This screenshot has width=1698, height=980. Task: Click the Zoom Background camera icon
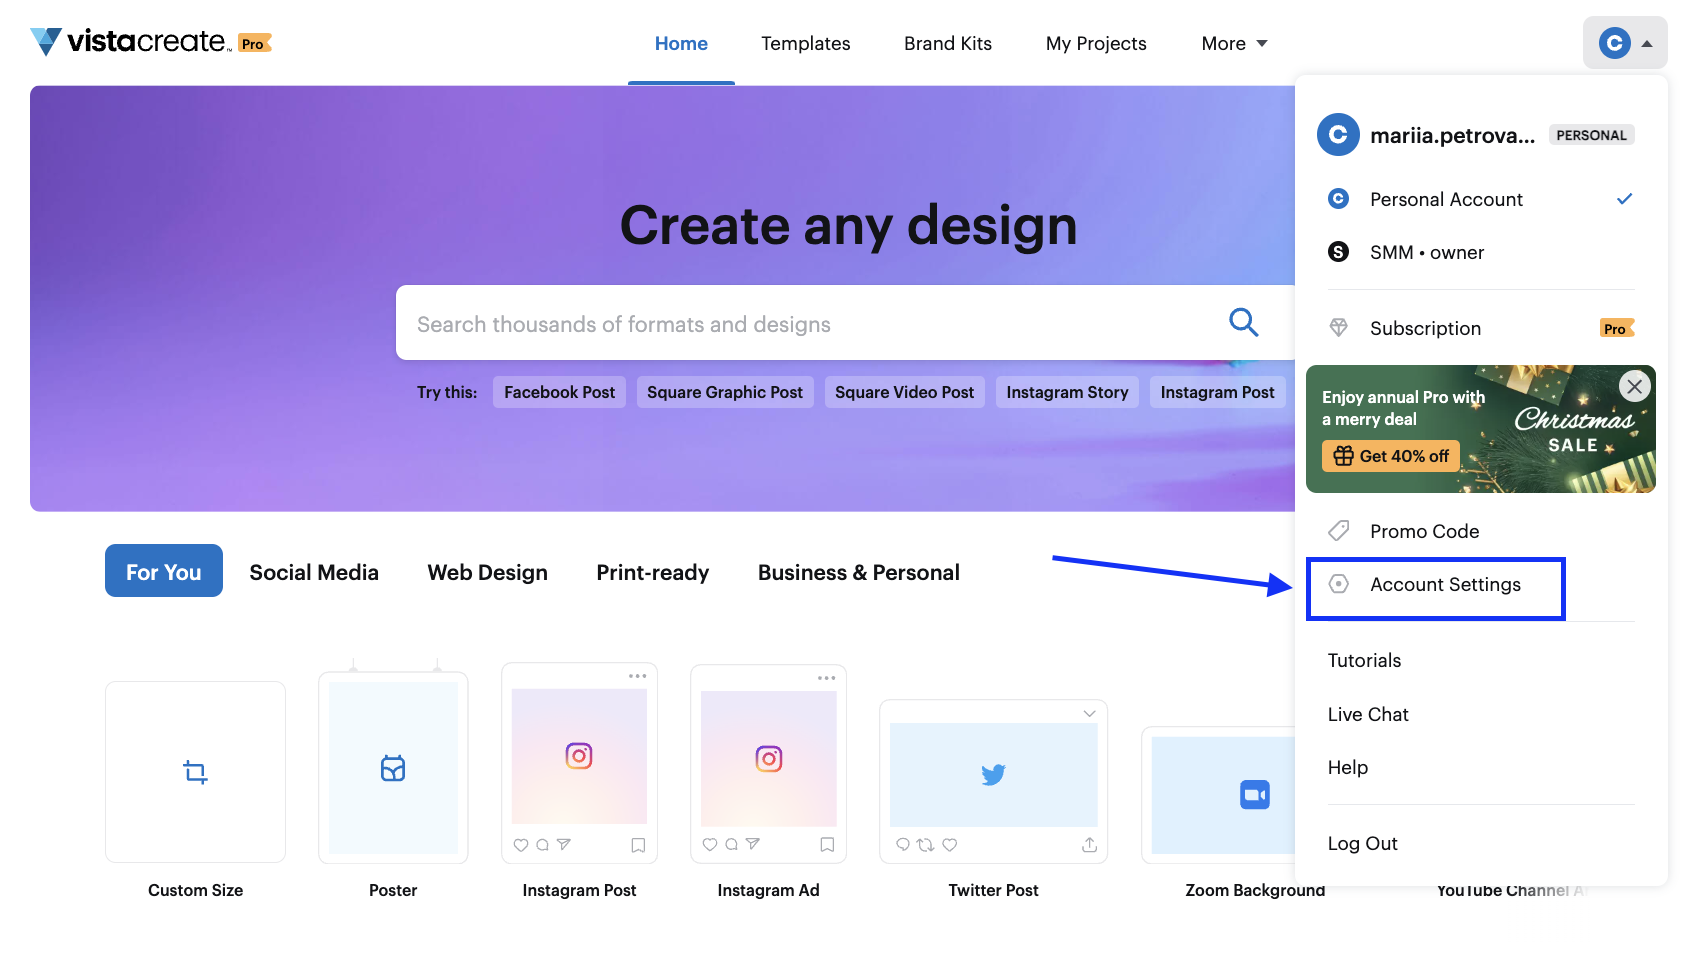(1255, 795)
